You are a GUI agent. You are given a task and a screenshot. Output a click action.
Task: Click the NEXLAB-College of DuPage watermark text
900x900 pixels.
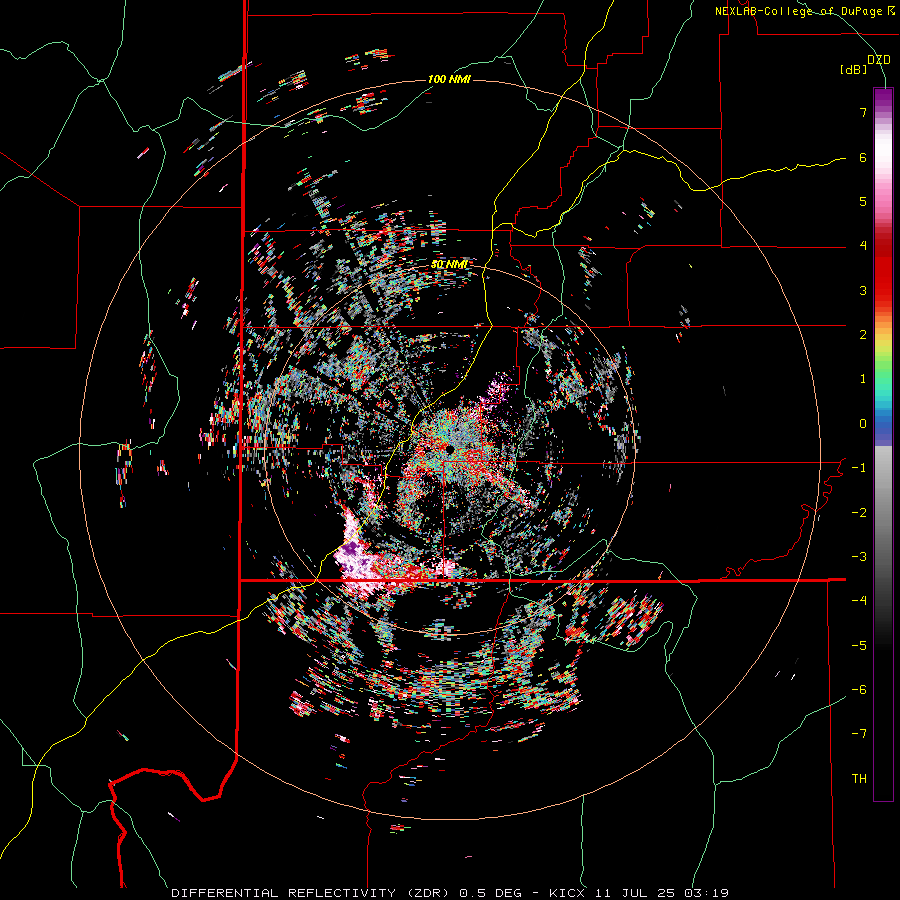pyautogui.click(x=804, y=11)
